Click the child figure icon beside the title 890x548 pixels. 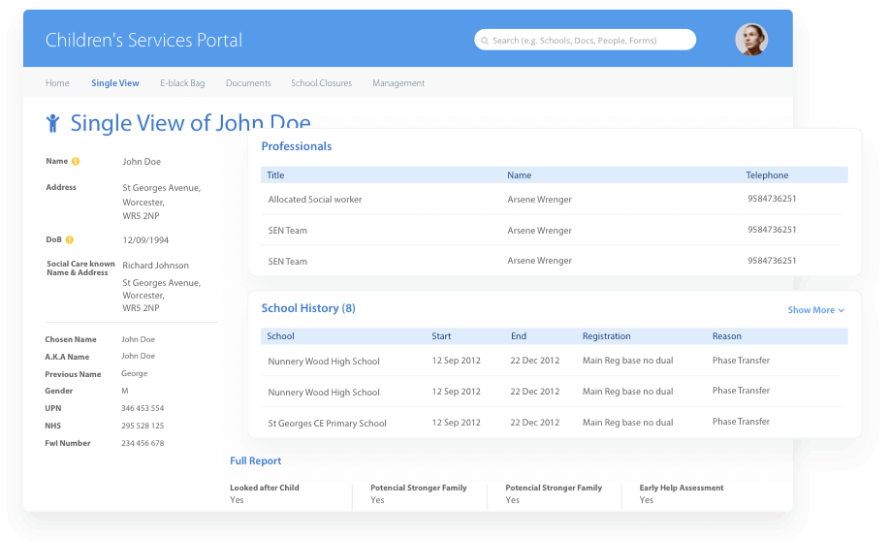click(53, 123)
